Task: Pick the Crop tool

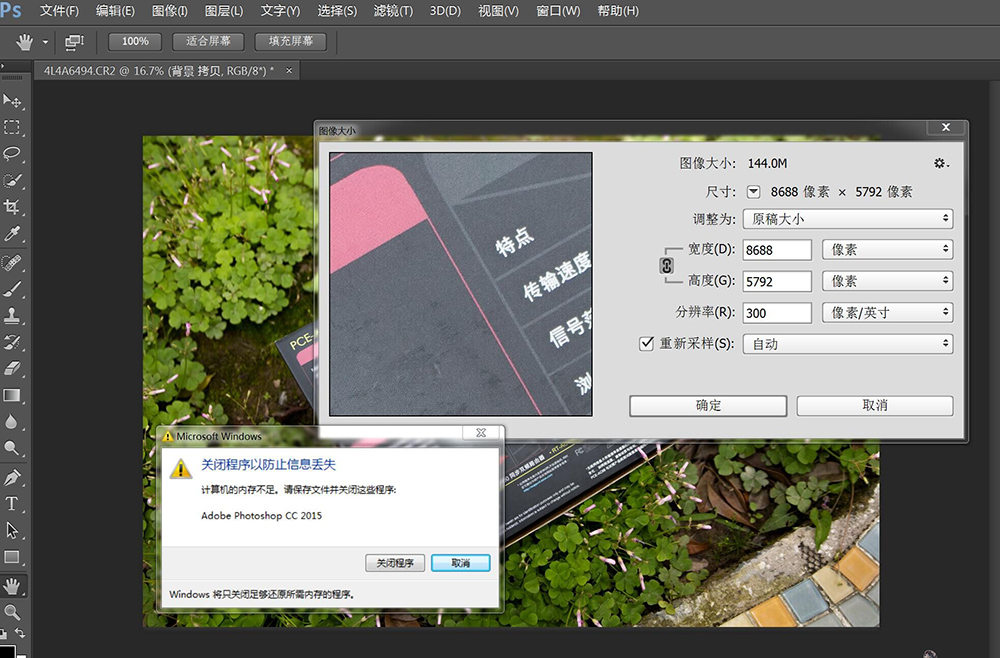Action: pyautogui.click(x=12, y=207)
